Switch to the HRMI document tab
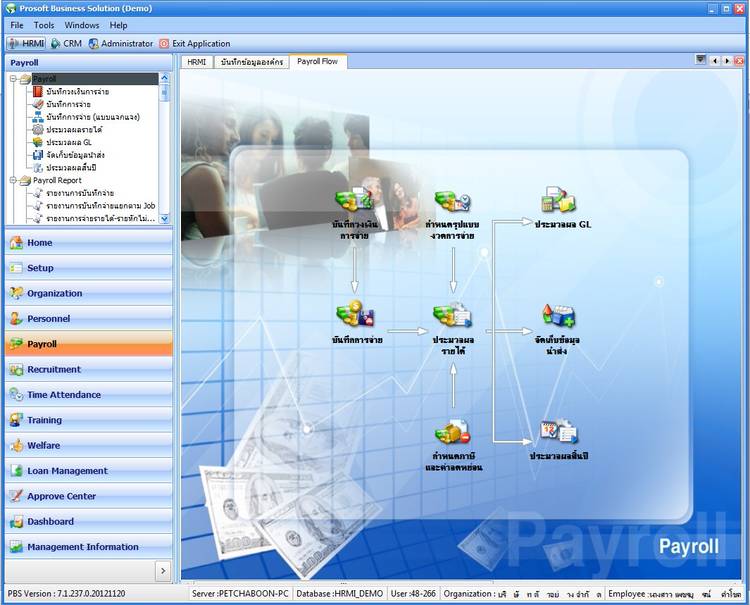Screen dimensions: 750x605 pos(197,62)
